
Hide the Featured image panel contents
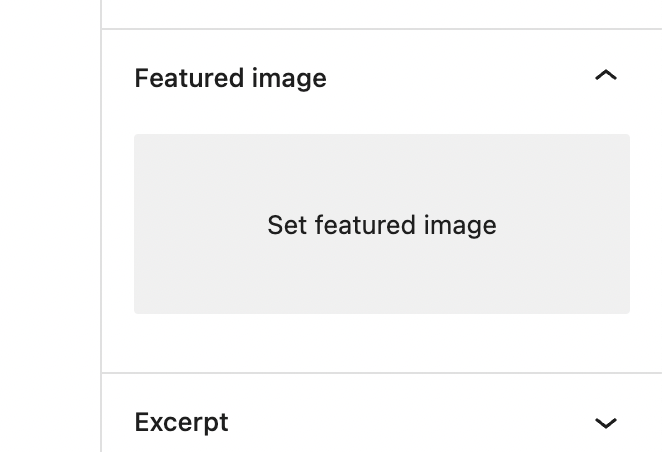[605, 76]
